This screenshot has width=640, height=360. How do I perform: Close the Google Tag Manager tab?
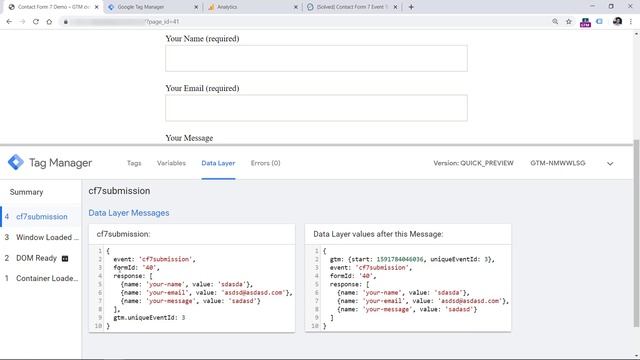pos(196,7)
